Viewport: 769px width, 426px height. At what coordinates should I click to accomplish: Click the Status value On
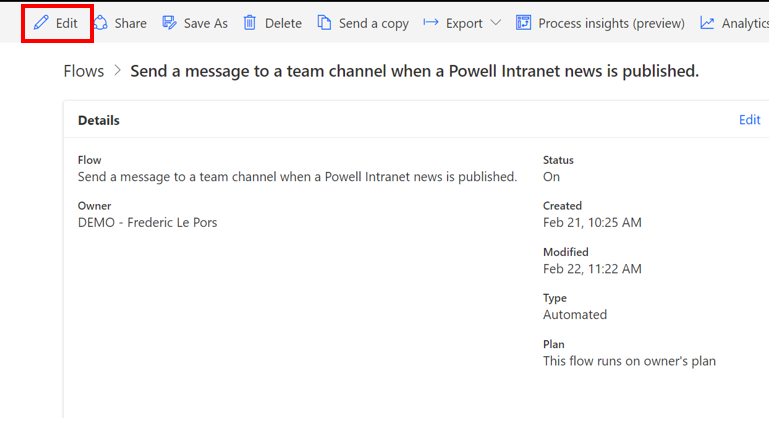click(551, 176)
